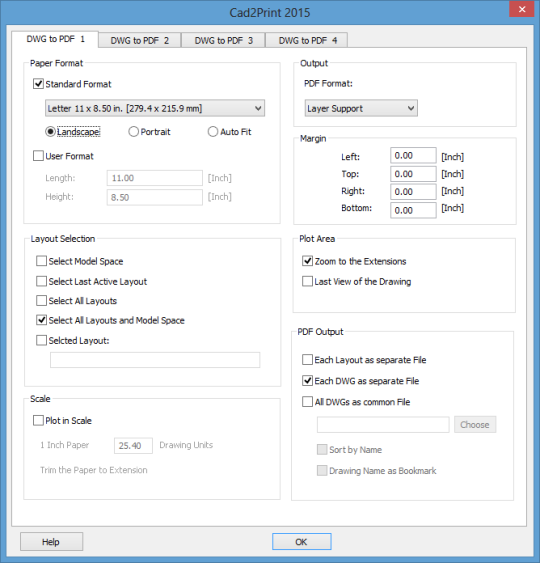Click the Right margin field
This screenshot has width=540, height=563.
[x=413, y=192]
